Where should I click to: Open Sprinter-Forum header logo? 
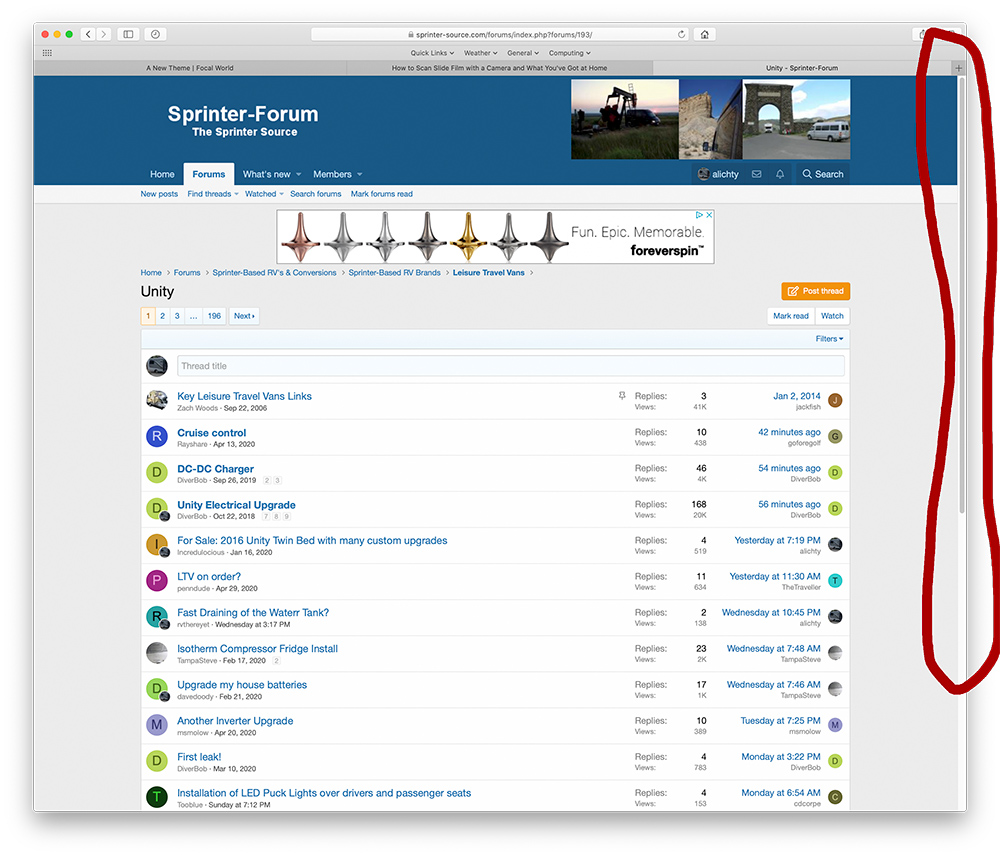click(x=243, y=120)
